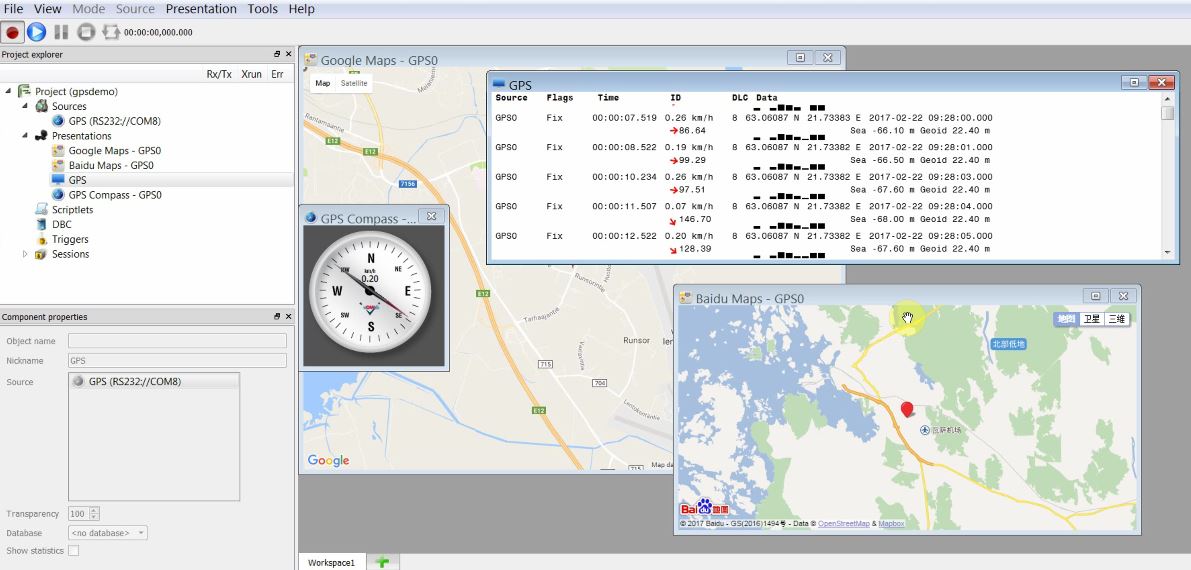This screenshot has height=570, width=1191.
Task: Click the Rx/Tx column header
Action: point(220,74)
